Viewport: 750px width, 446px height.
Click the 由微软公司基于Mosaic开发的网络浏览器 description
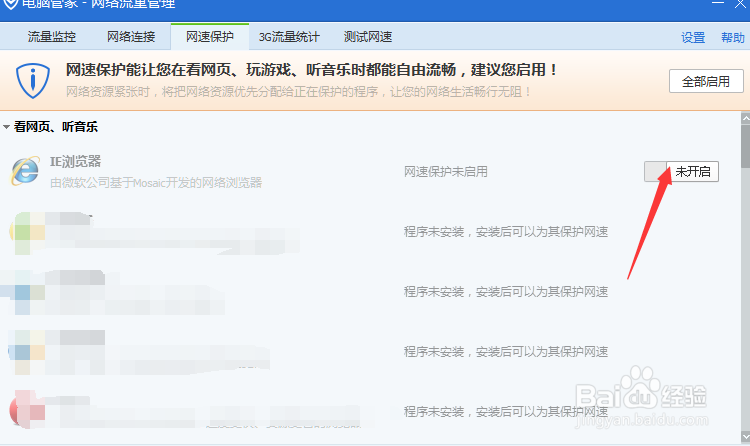156,183
